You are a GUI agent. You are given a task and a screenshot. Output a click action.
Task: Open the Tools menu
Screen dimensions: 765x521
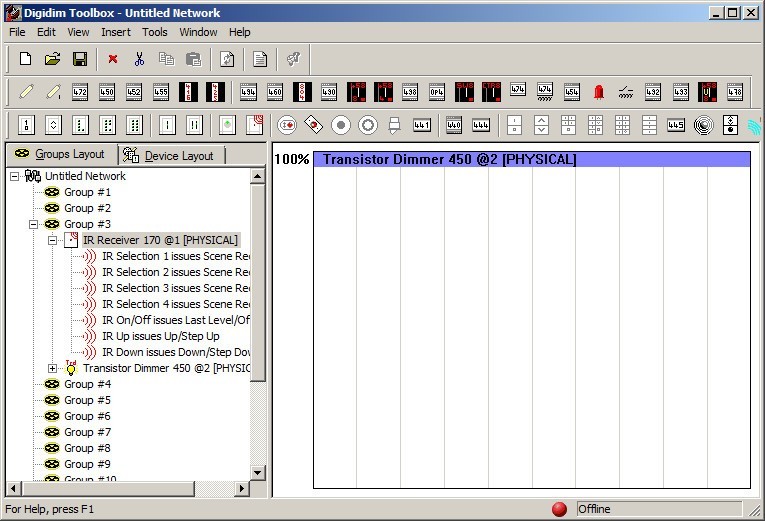pos(155,32)
